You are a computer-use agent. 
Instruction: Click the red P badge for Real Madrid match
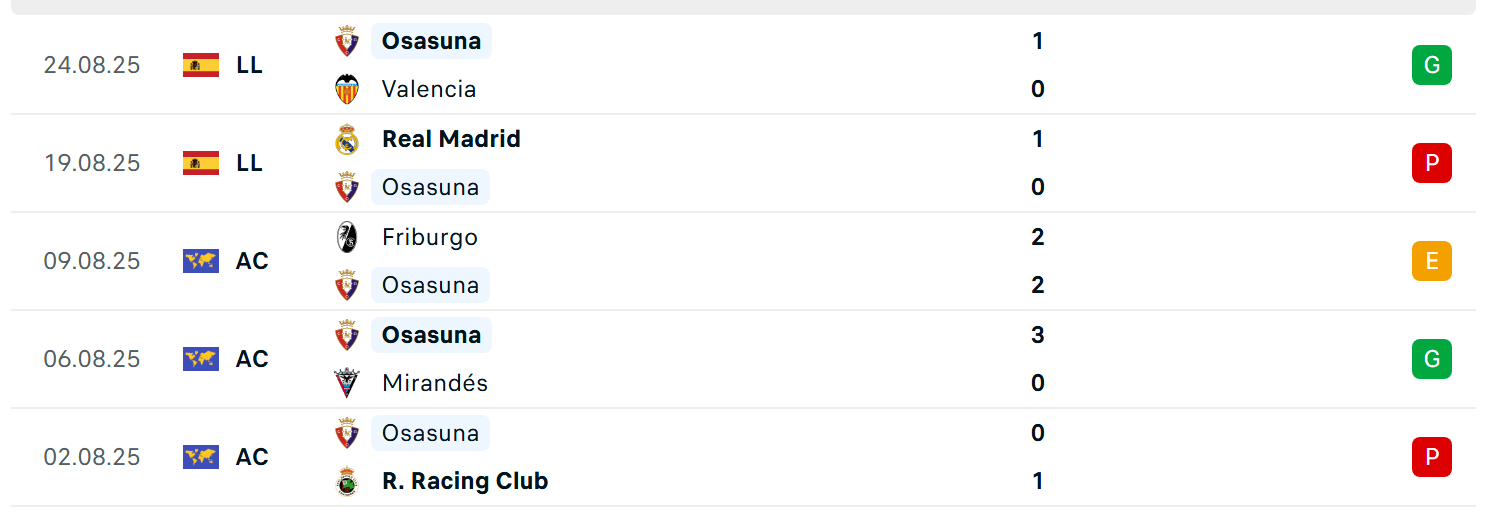point(1431,163)
